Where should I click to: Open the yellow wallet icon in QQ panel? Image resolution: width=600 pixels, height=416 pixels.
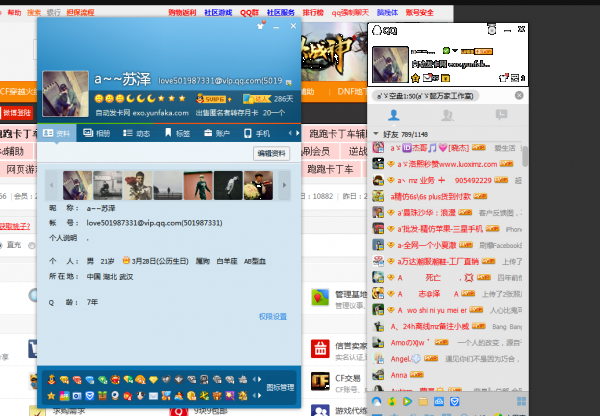pos(445,78)
